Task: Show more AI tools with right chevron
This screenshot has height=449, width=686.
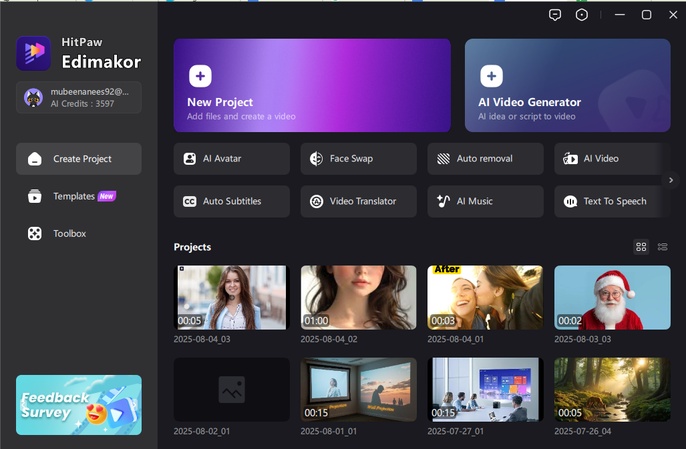Action: coord(671,180)
